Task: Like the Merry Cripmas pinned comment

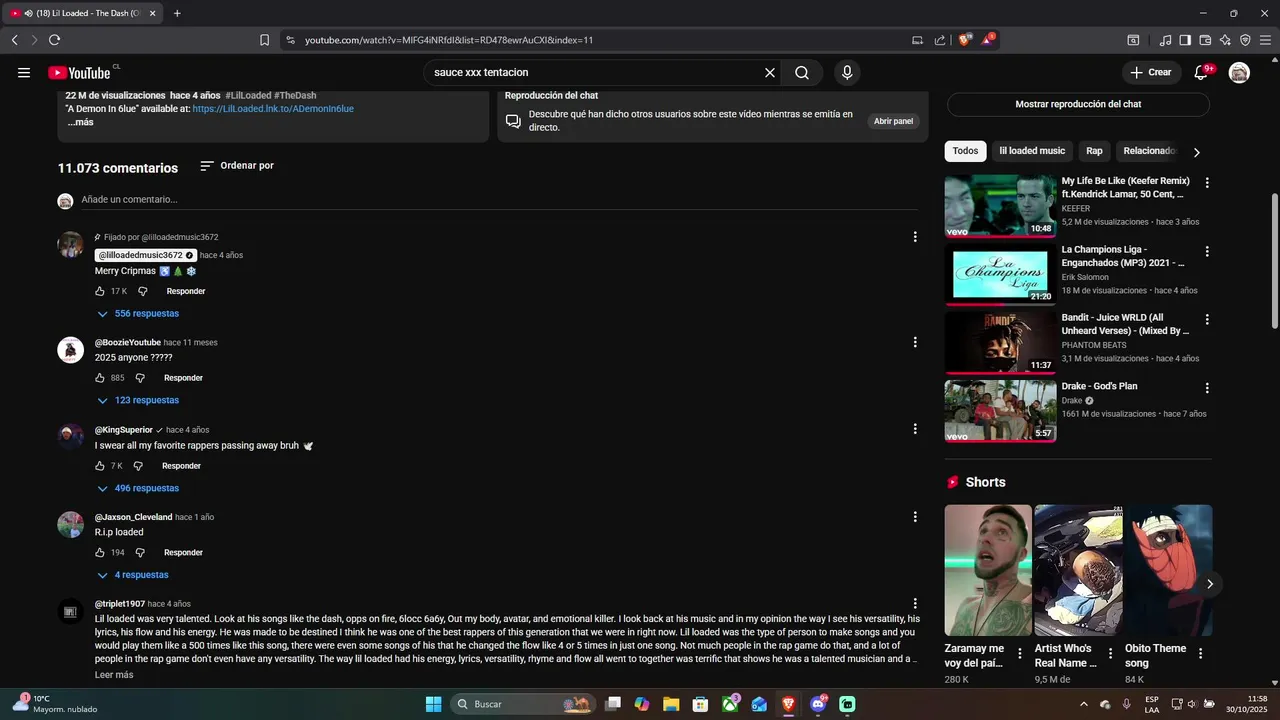Action: (100, 291)
